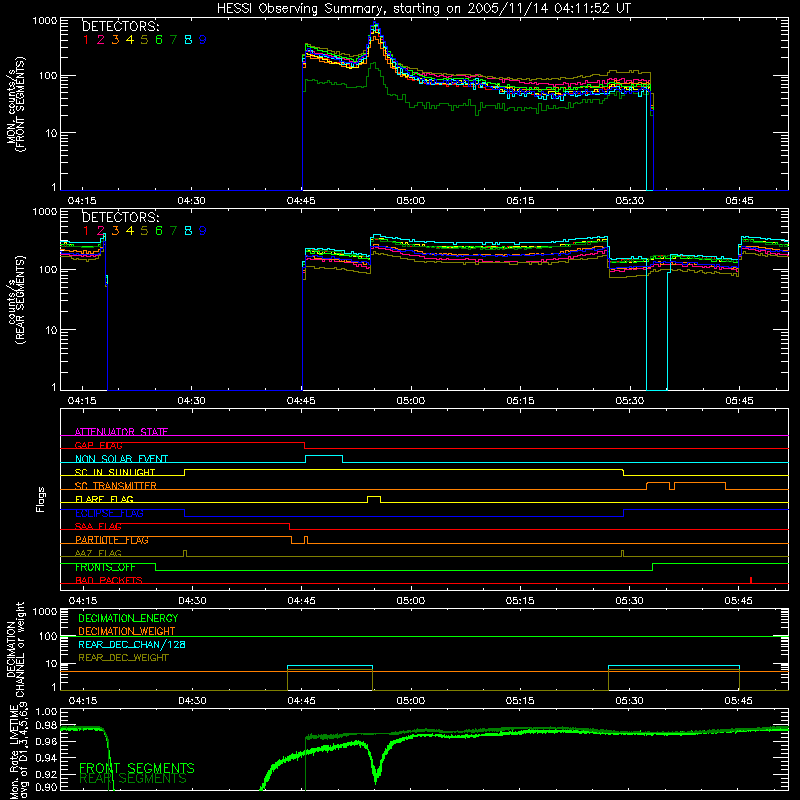The image size is (800, 800).
Task: Click the HESSI Observing Summary title text
Action: point(423,8)
